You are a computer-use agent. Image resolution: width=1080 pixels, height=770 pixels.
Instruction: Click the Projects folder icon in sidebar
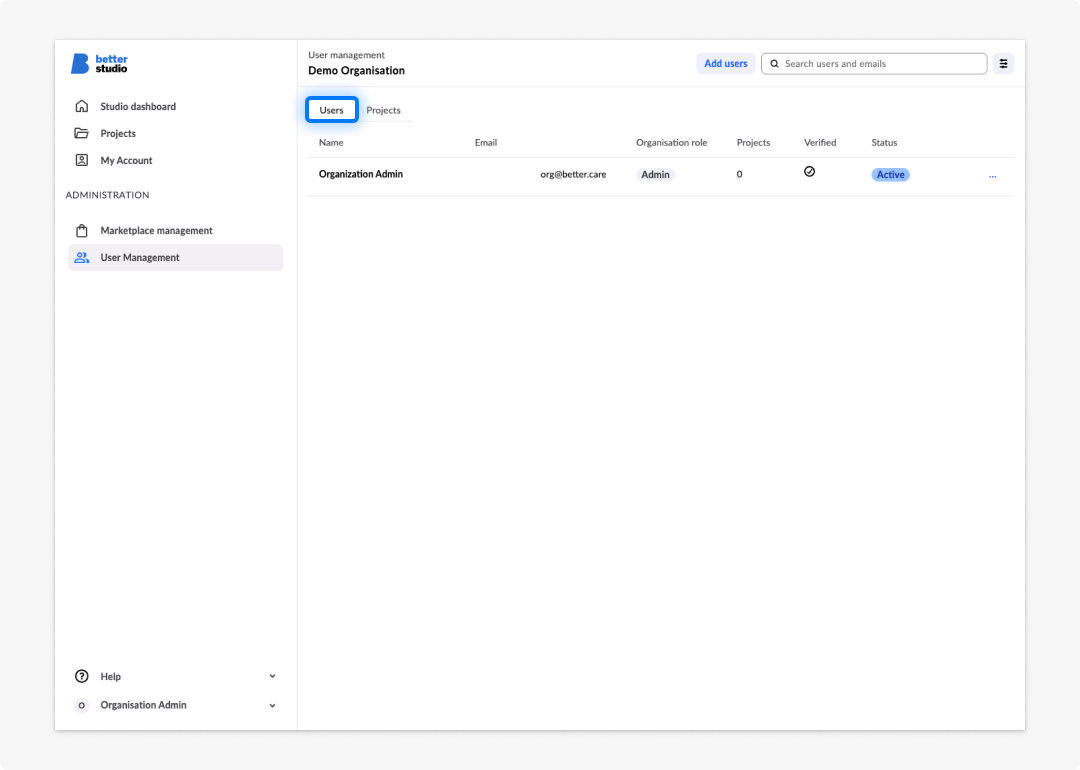82,133
